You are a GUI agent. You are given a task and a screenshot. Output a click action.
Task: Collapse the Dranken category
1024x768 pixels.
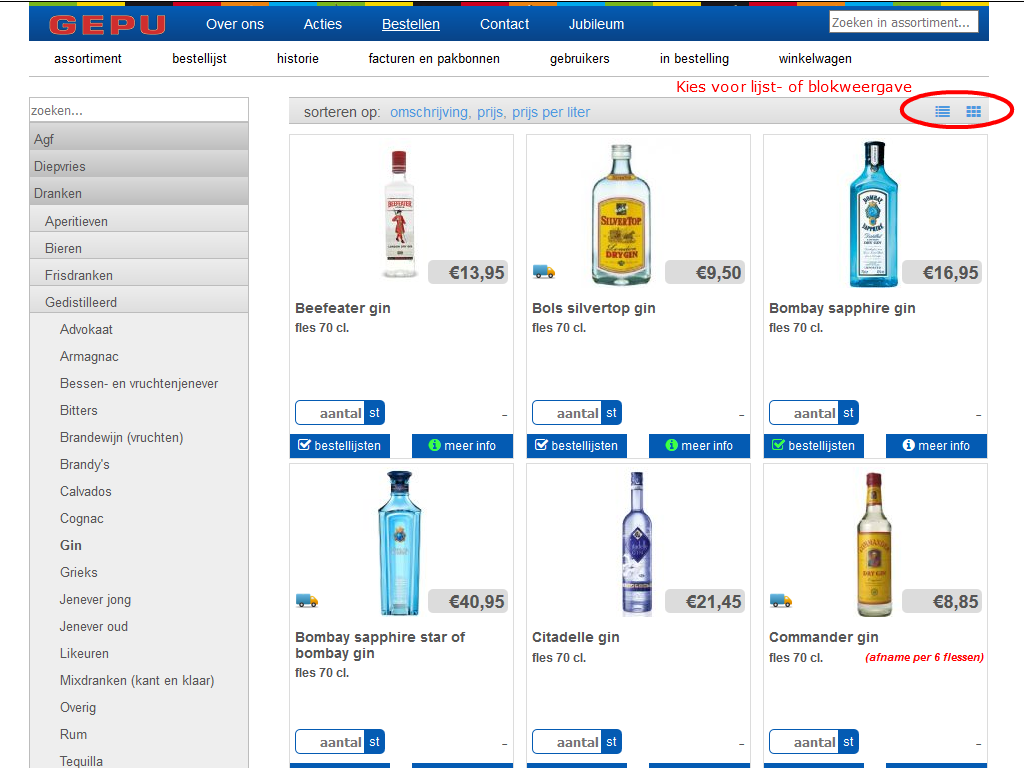pos(139,193)
